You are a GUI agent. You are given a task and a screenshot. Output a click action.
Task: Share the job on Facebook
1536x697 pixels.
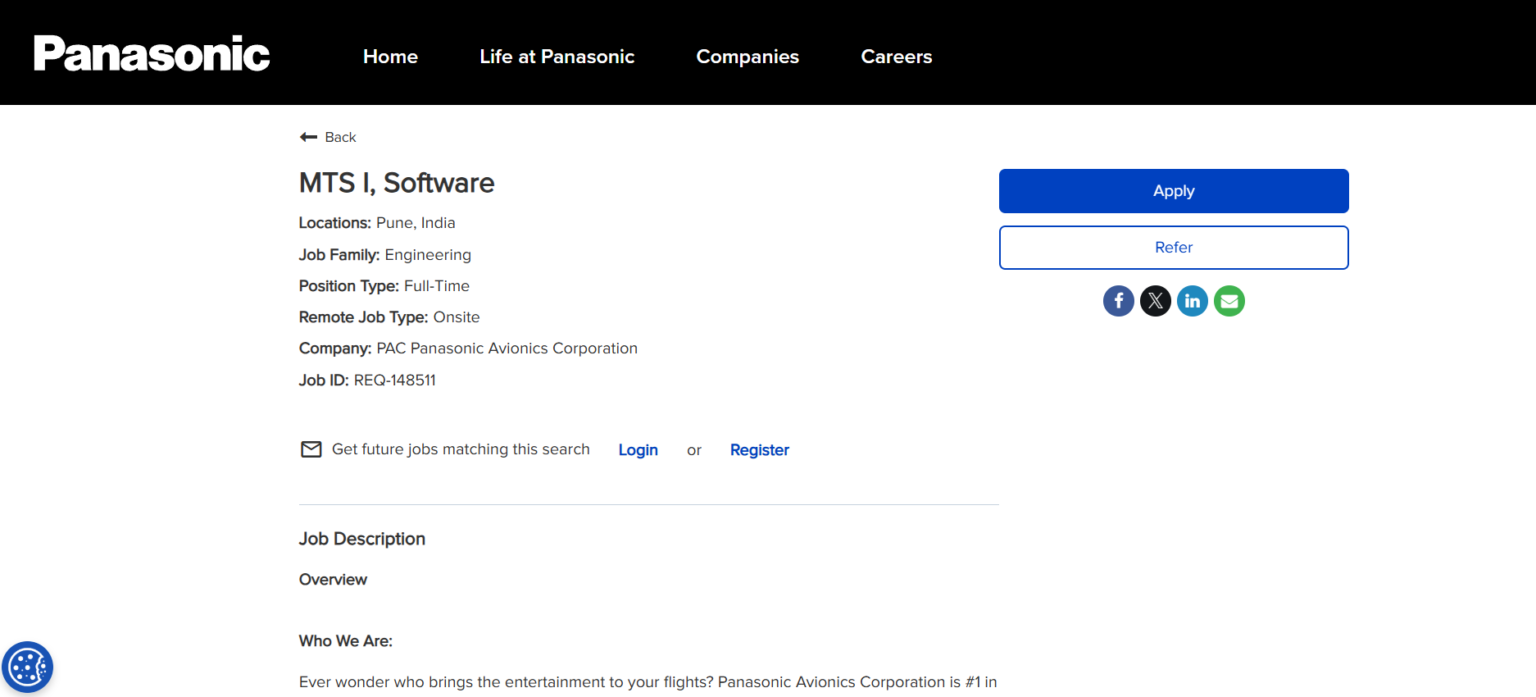coord(1118,300)
